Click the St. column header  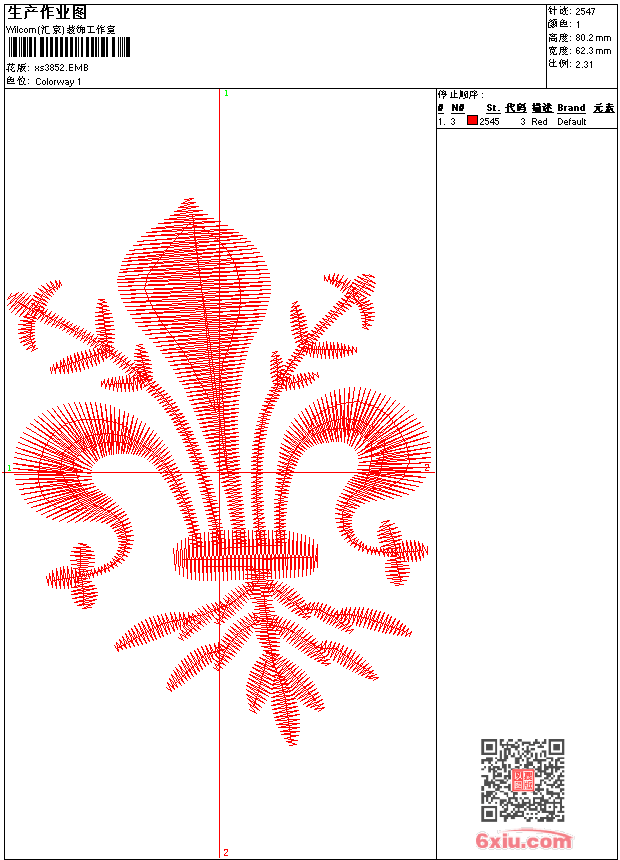493,108
